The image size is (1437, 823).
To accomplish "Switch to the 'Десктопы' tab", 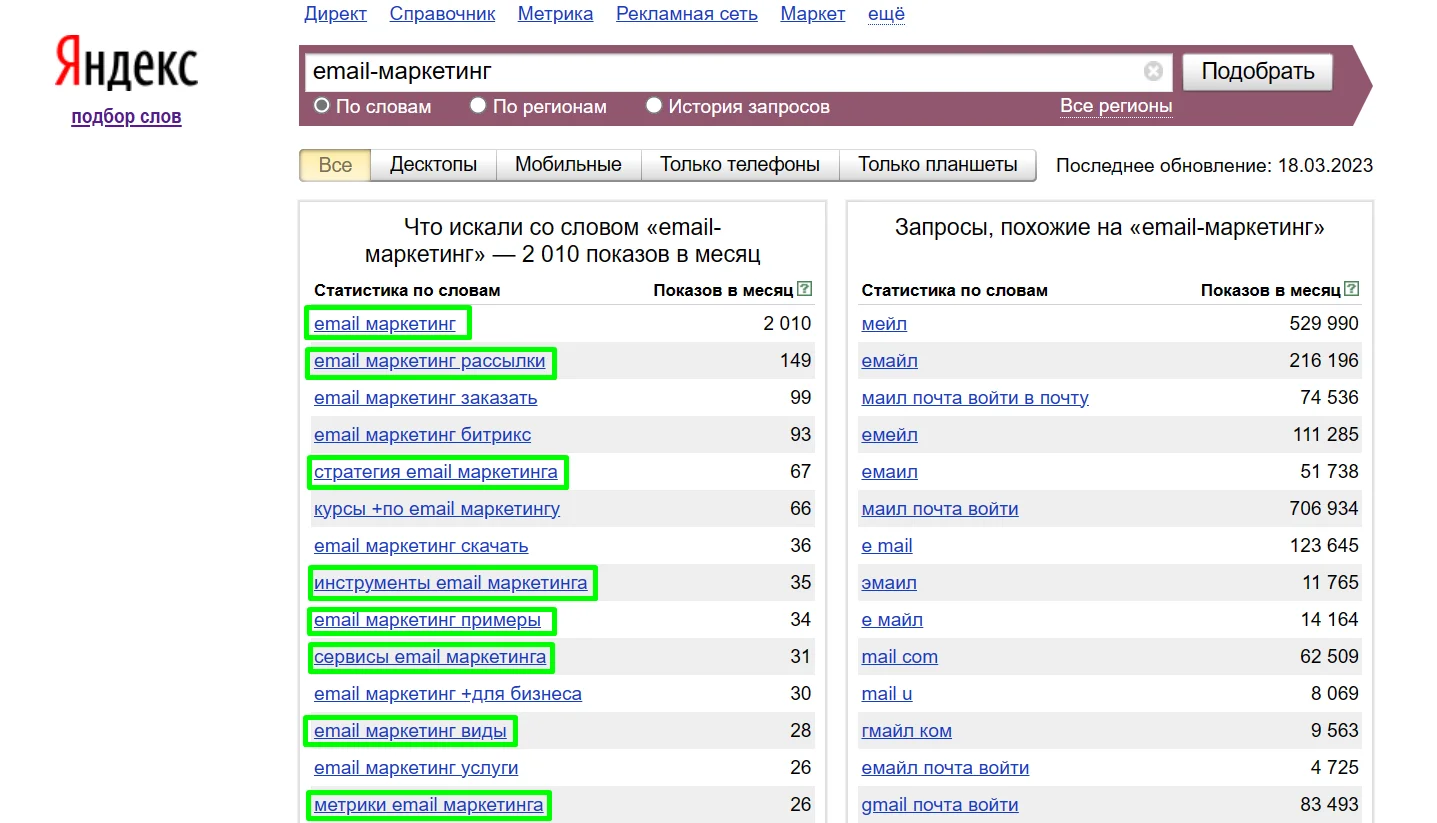I will click(x=433, y=165).
